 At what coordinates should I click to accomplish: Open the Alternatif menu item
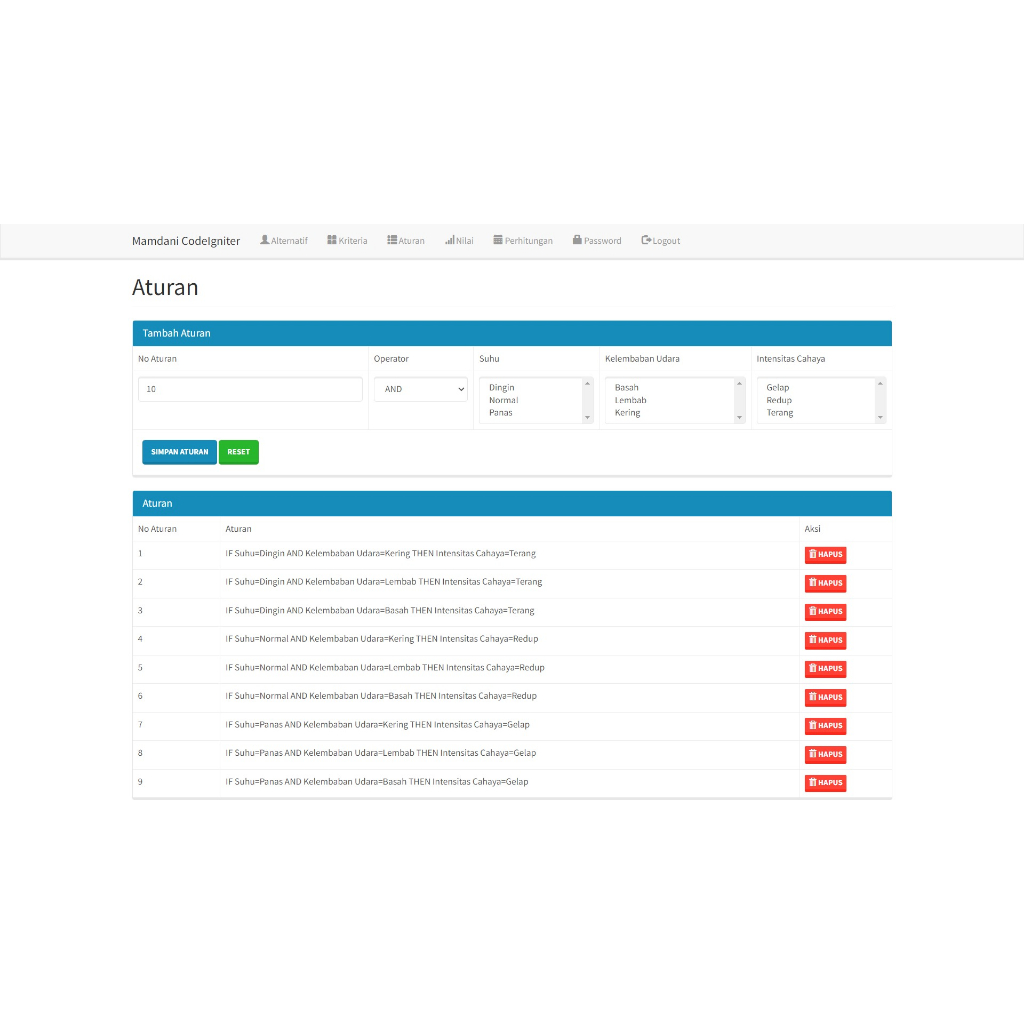(283, 240)
